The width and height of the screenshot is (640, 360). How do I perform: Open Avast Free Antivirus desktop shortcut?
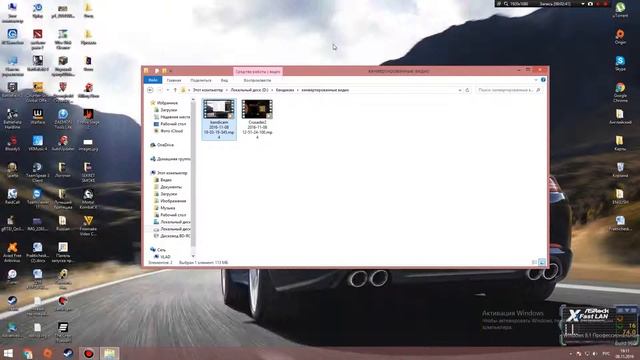(12, 252)
